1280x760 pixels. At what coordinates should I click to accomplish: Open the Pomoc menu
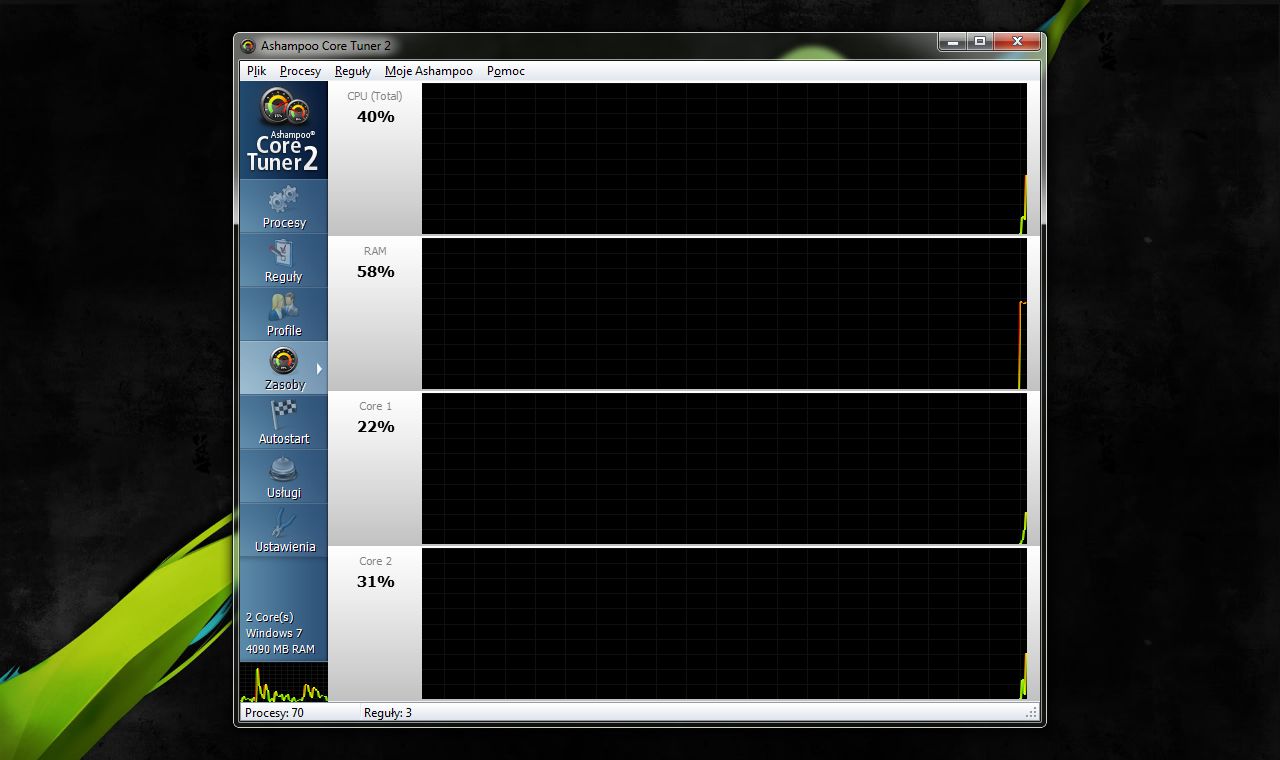click(x=506, y=71)
